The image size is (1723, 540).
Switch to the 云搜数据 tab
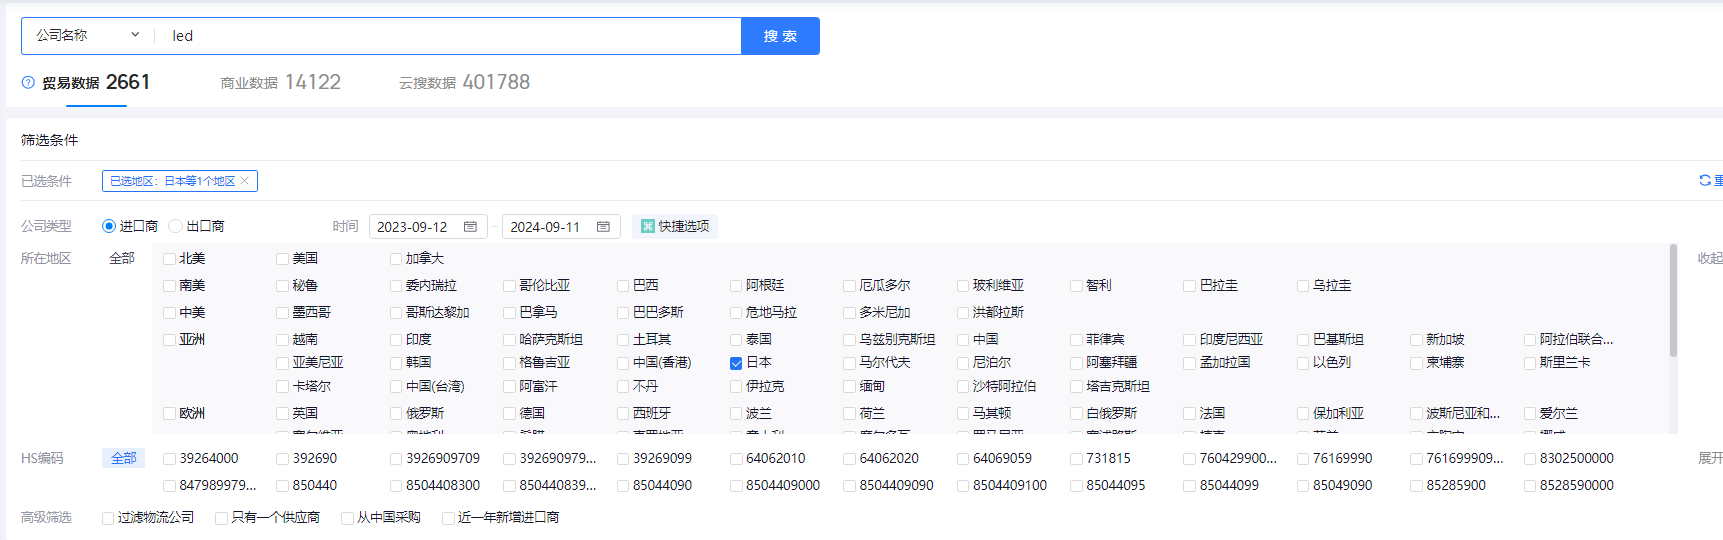[464, 83]
